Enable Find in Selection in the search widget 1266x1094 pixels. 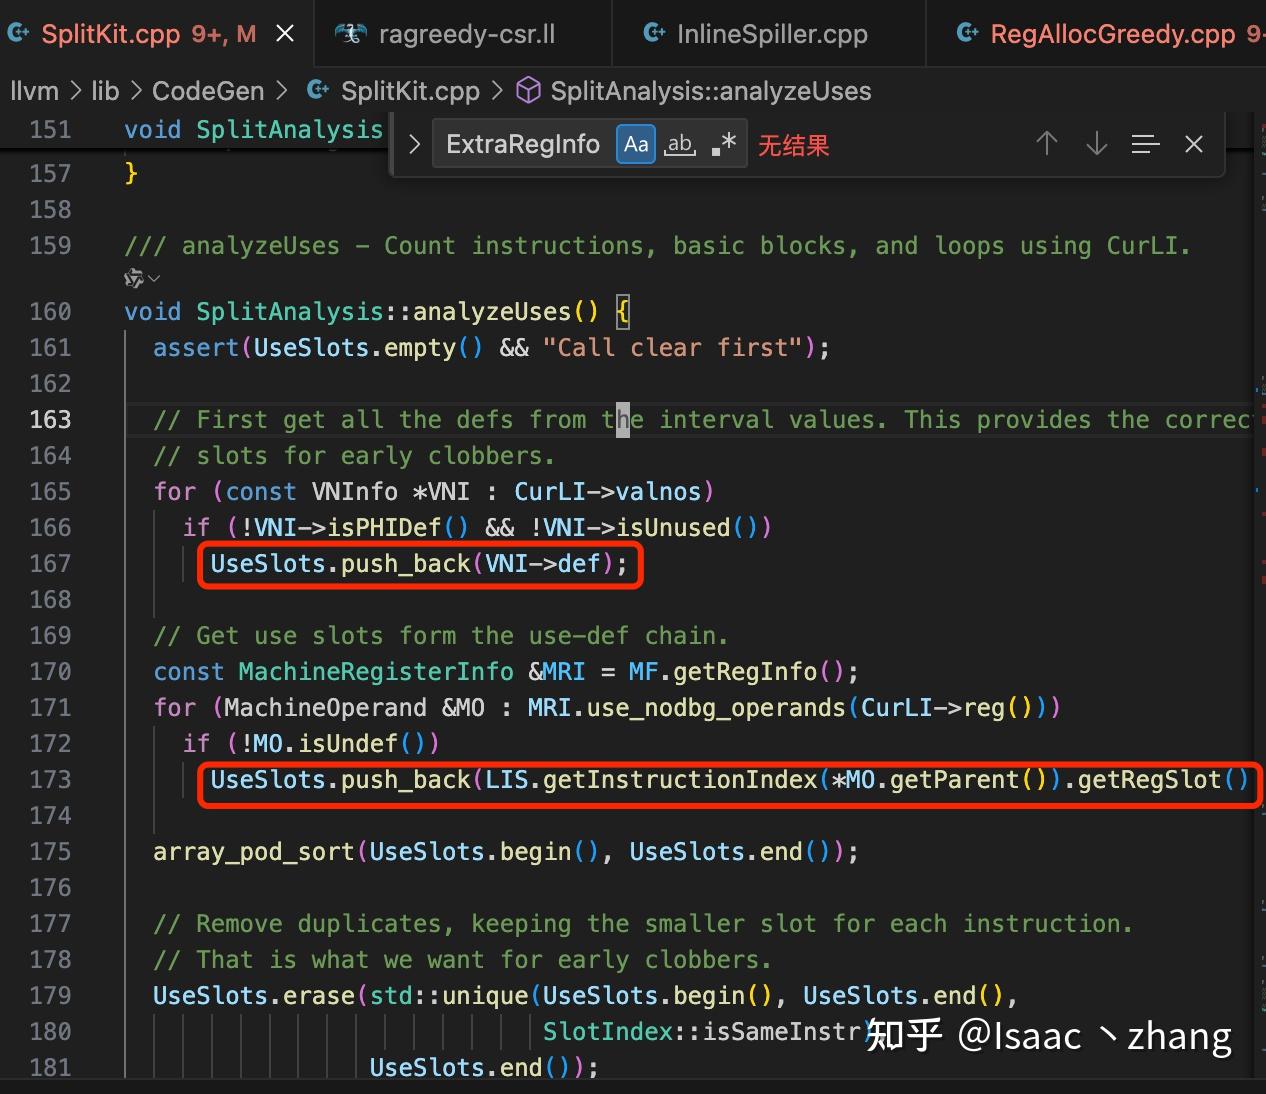pos(1145,144)
